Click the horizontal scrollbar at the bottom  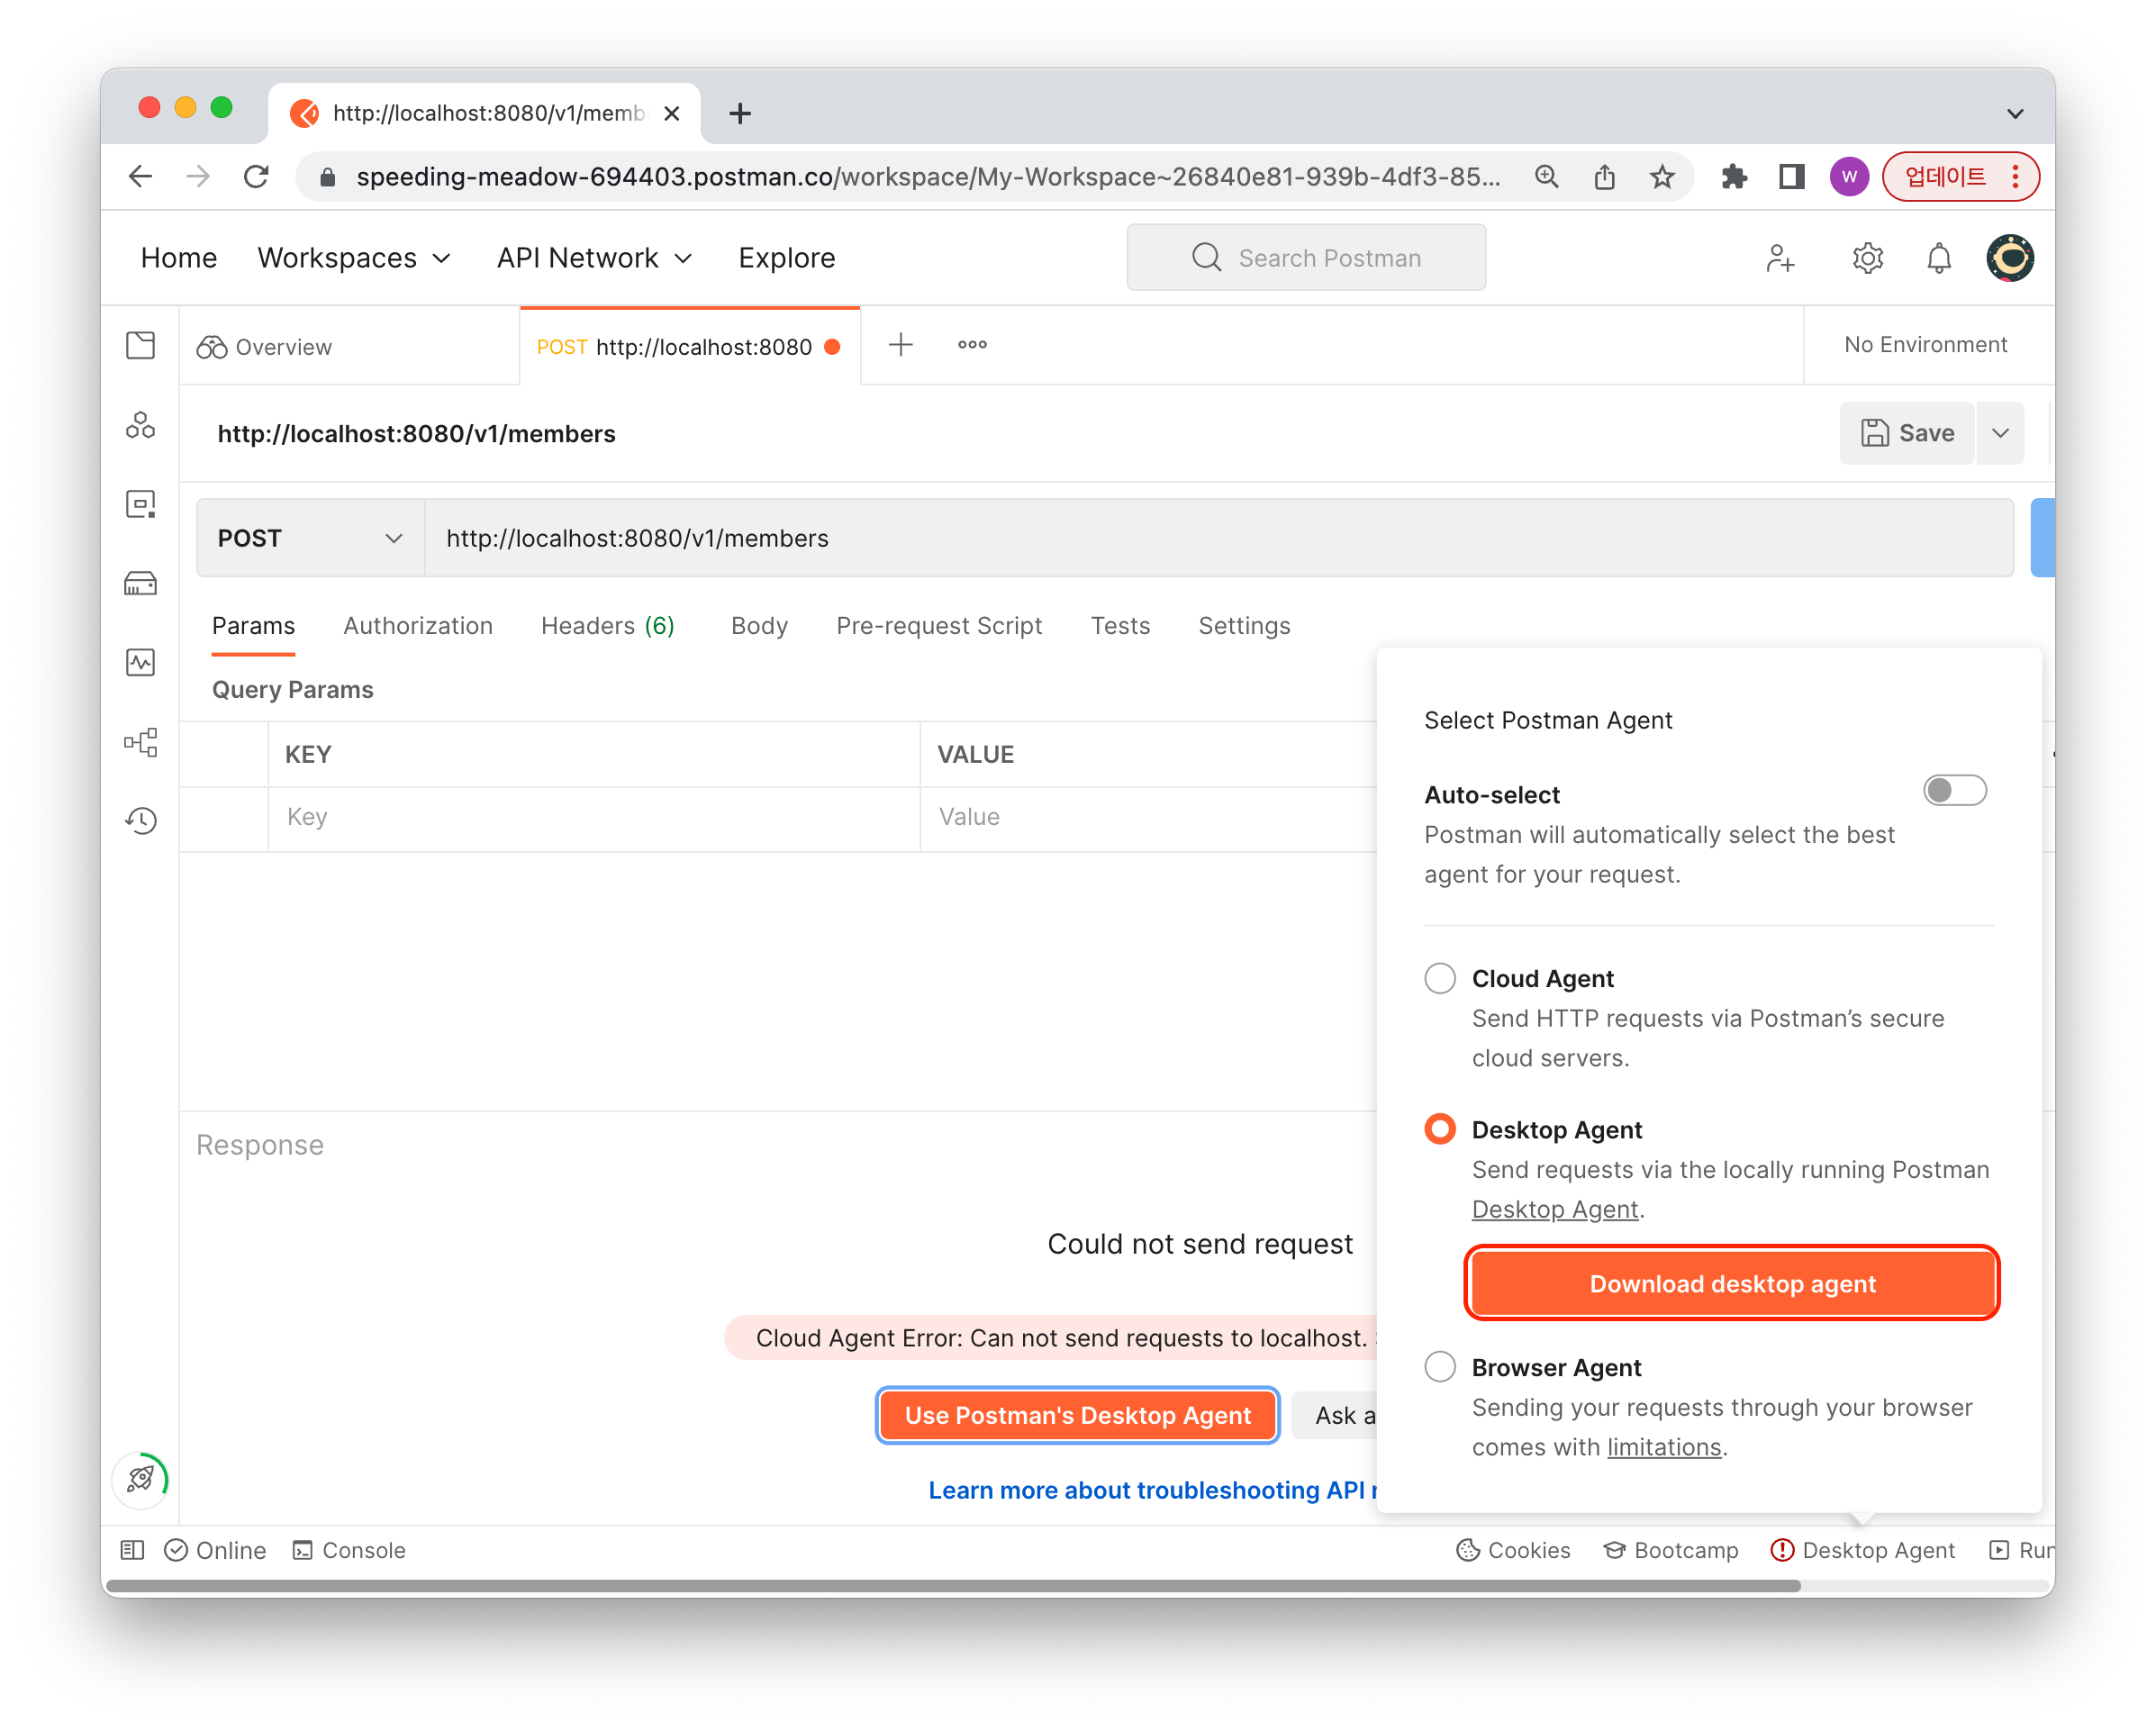(x=952, y=1585)
